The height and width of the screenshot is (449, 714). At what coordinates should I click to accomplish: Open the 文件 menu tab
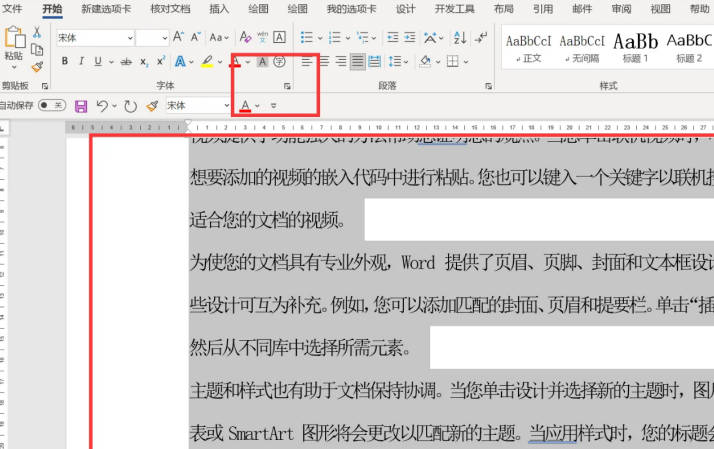(12, 8)
